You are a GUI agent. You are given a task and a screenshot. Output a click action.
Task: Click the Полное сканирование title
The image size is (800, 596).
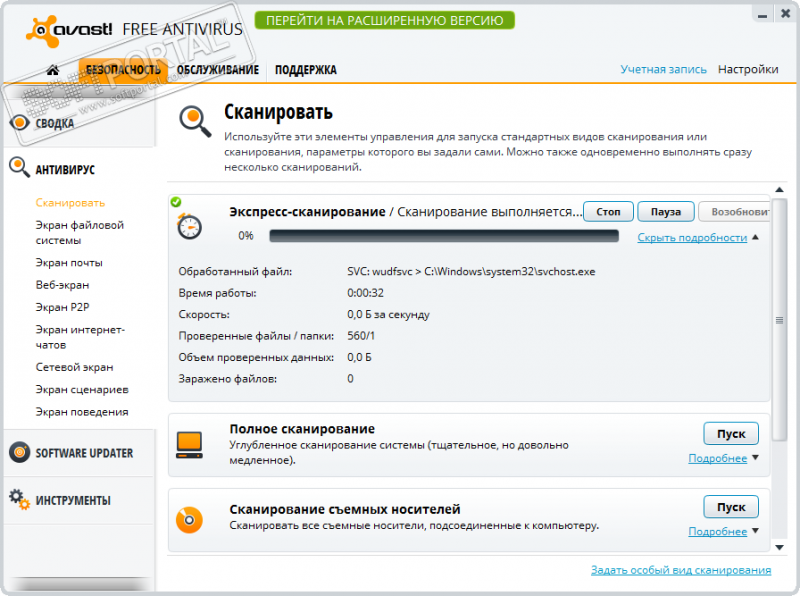[x=302, y=429]
